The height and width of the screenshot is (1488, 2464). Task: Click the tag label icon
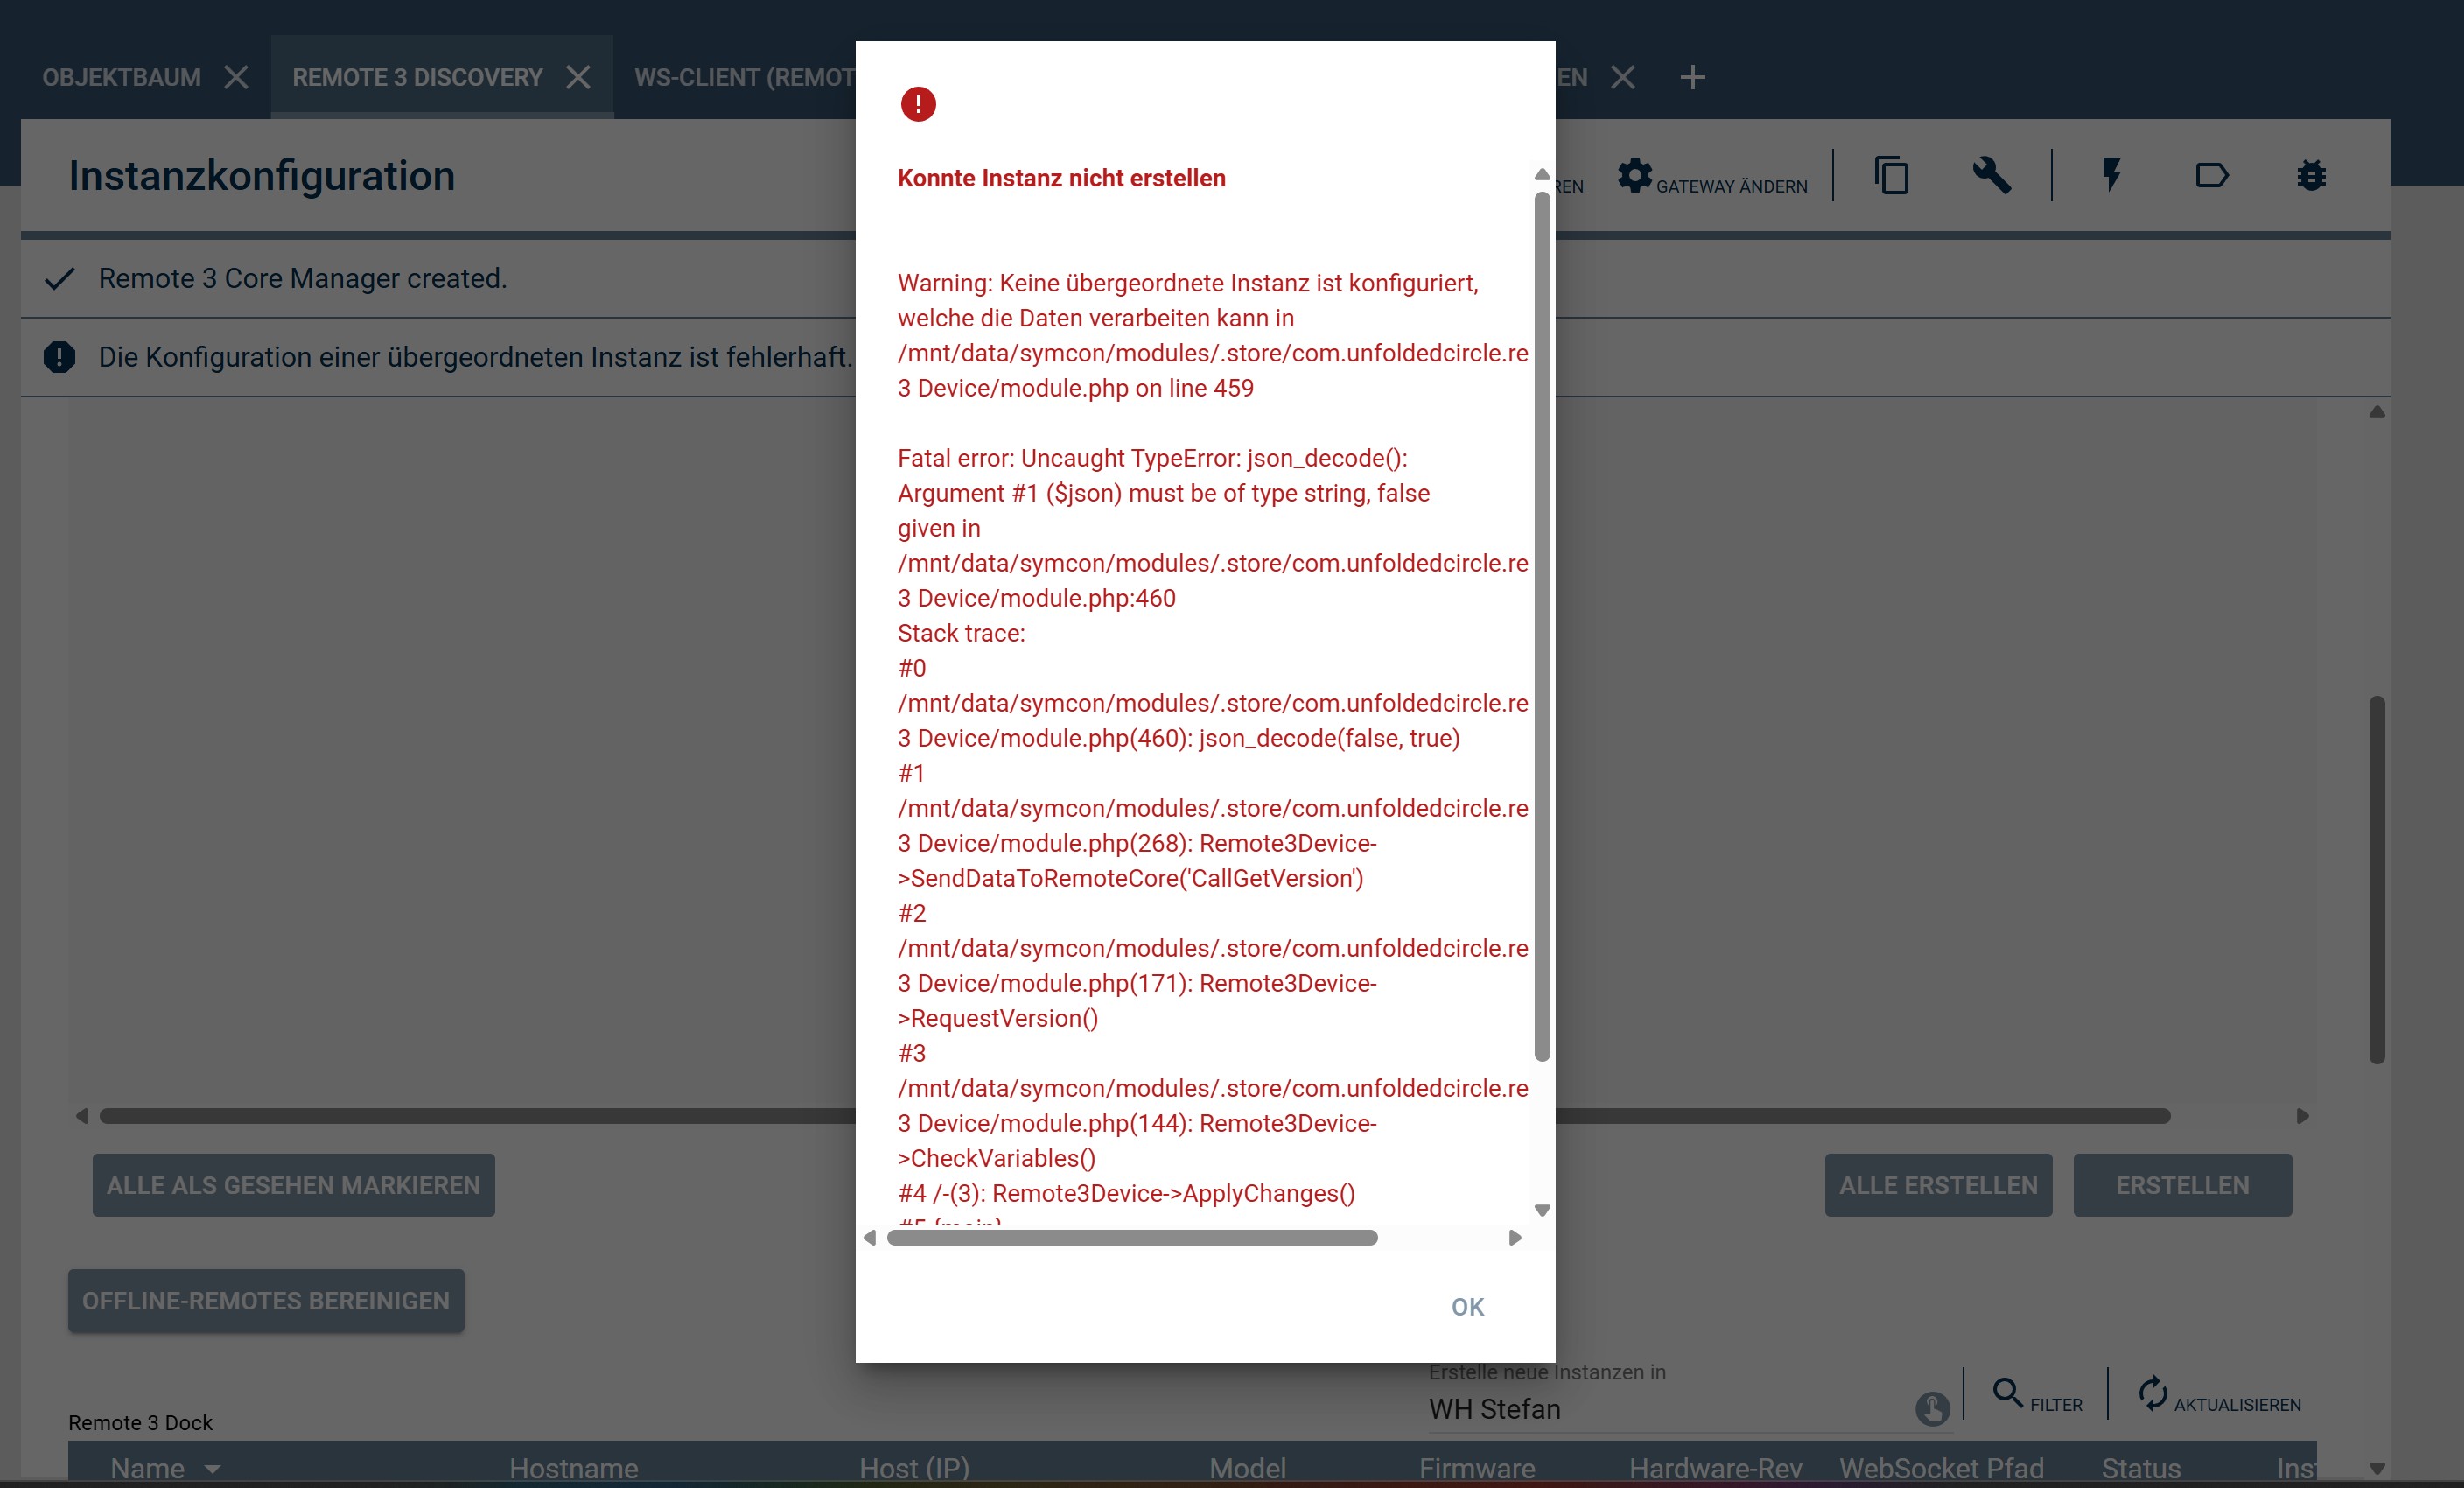2211,176
